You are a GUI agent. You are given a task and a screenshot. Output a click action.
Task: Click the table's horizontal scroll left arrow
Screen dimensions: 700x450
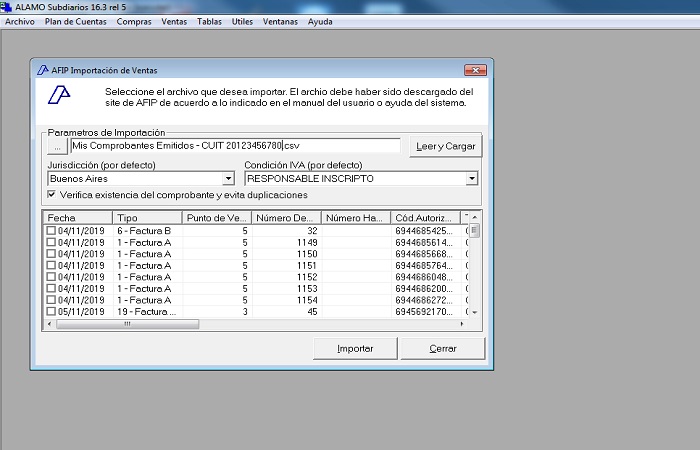pyautogui.click(x=49, y=324)
